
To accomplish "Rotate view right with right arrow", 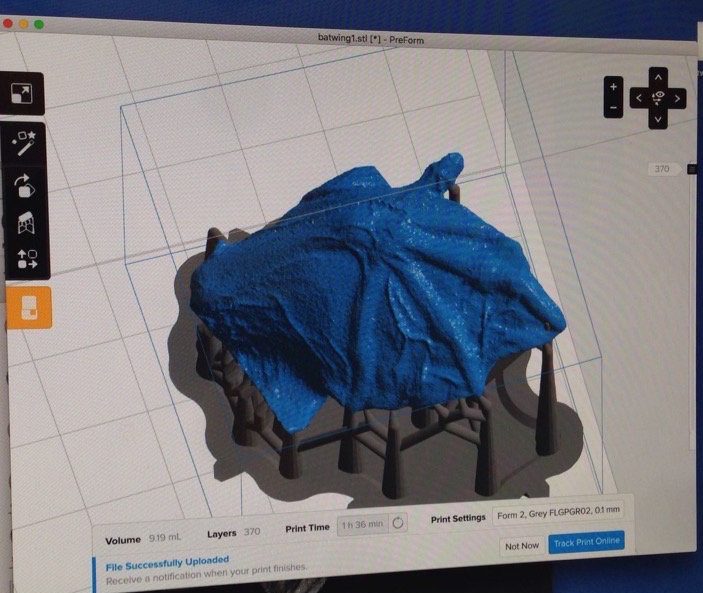I will coord(678,98).
